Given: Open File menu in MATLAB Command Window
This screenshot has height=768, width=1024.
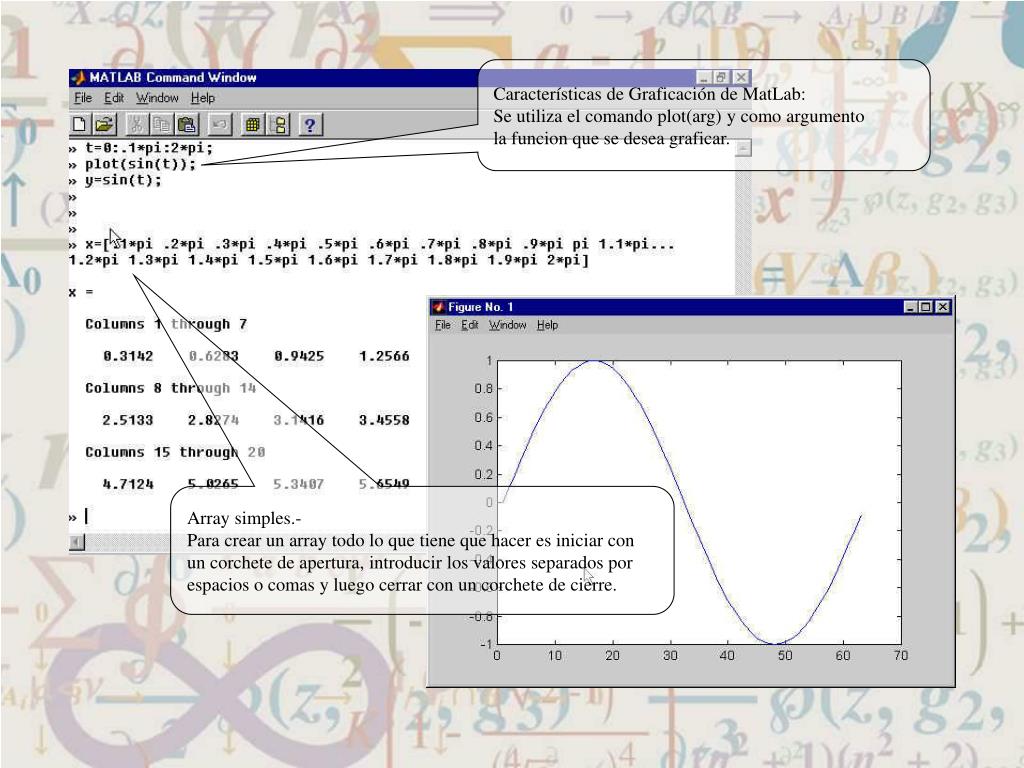Looking at the screenshot, I should [83, 98].
